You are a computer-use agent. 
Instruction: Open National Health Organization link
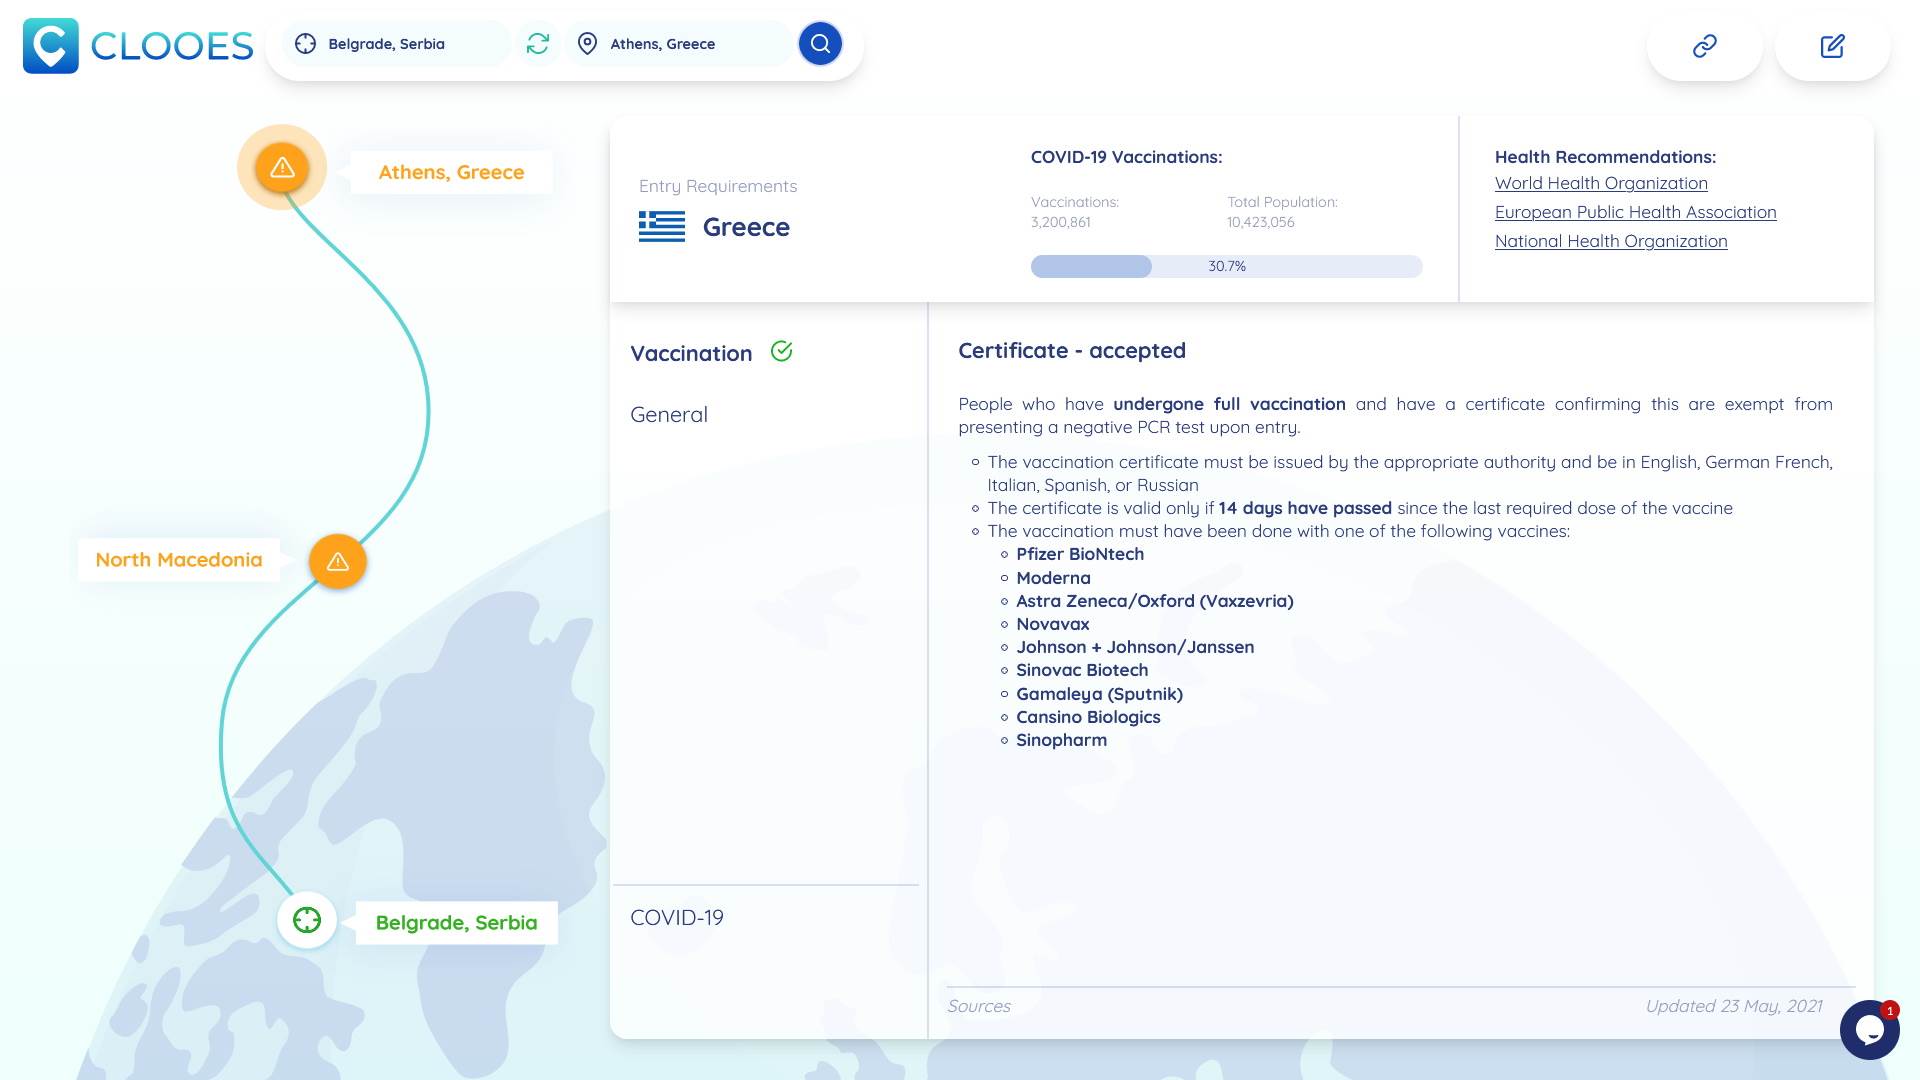coord(1611,241)
